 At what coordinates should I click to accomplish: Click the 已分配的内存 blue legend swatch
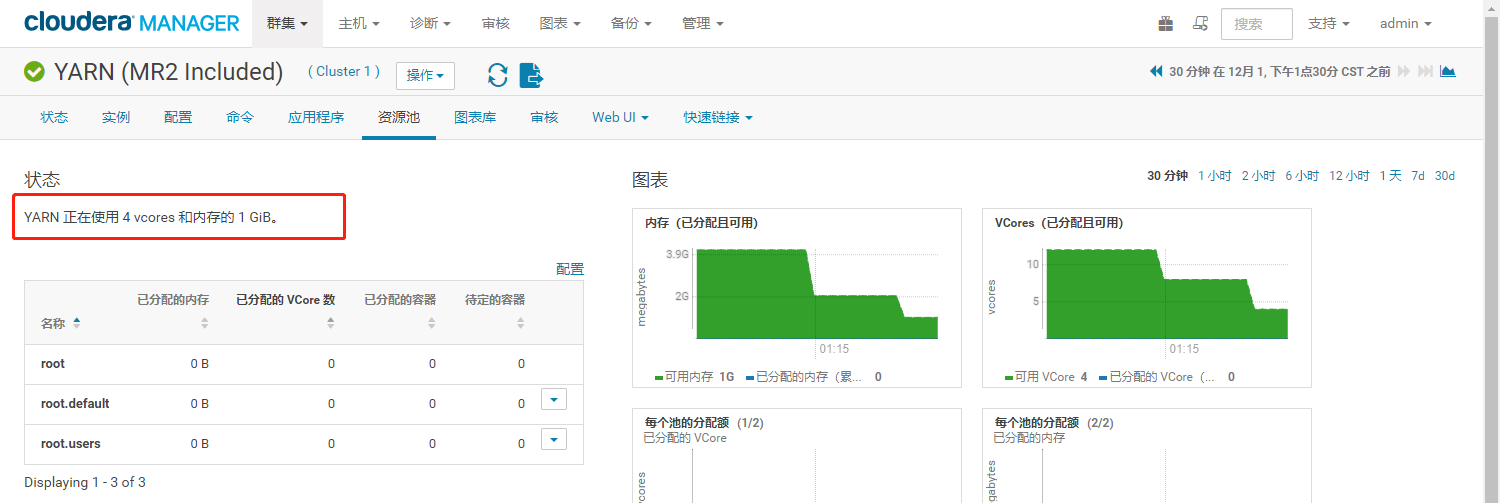click(x=750, y=378)
